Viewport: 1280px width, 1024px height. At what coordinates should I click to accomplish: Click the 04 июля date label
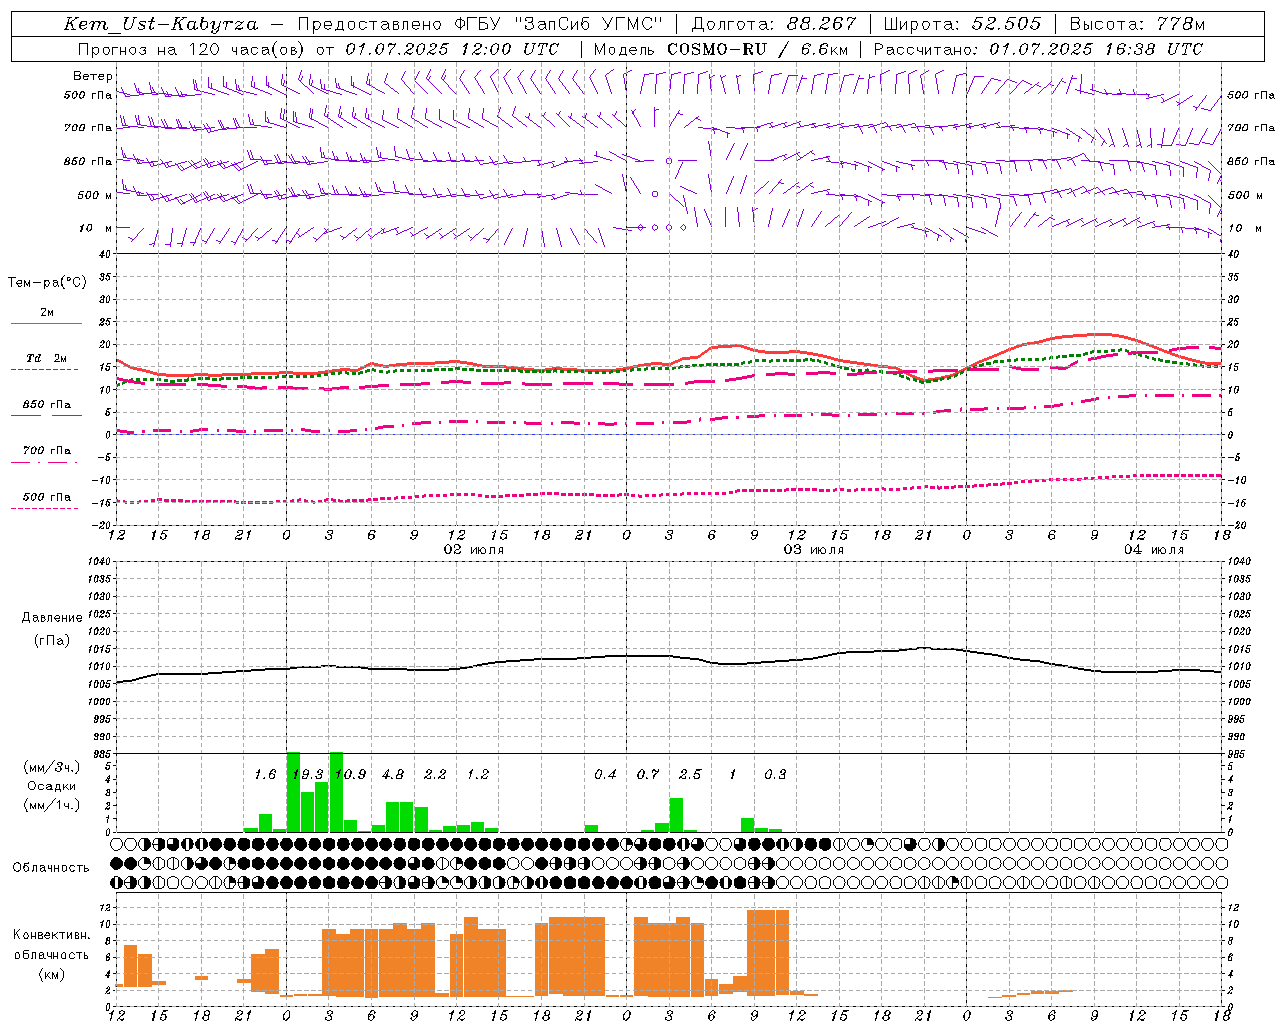1154,550
